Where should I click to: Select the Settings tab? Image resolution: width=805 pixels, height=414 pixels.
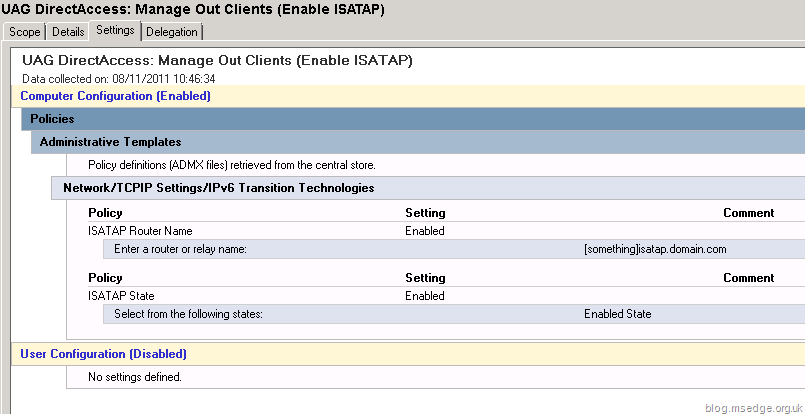[115, 30]
